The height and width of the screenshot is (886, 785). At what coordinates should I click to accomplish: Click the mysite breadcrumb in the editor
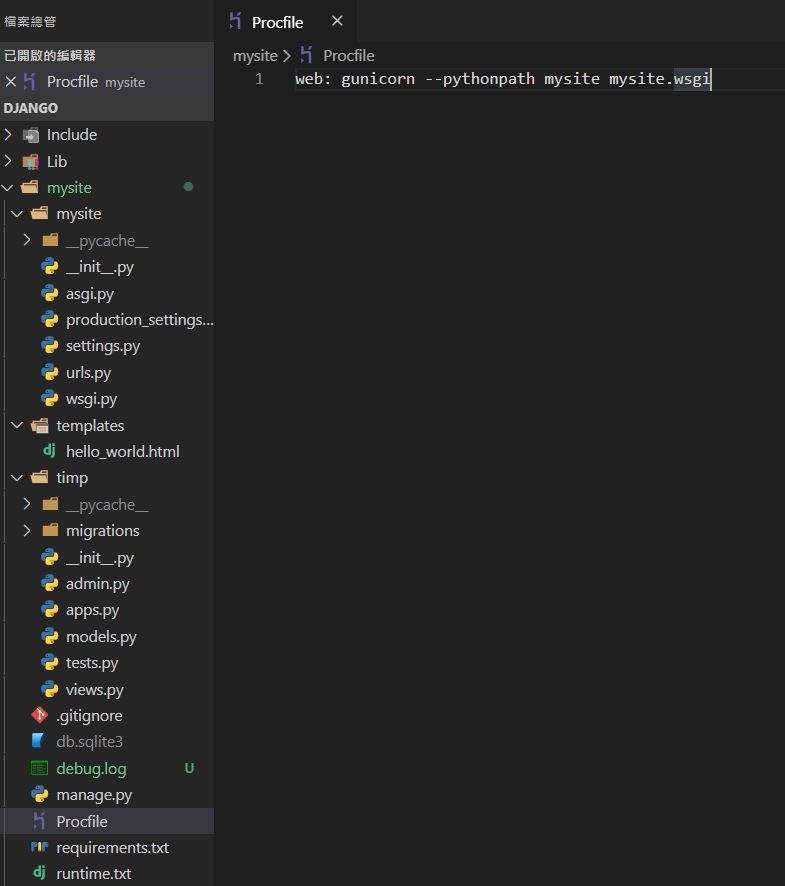coord(254,56)
